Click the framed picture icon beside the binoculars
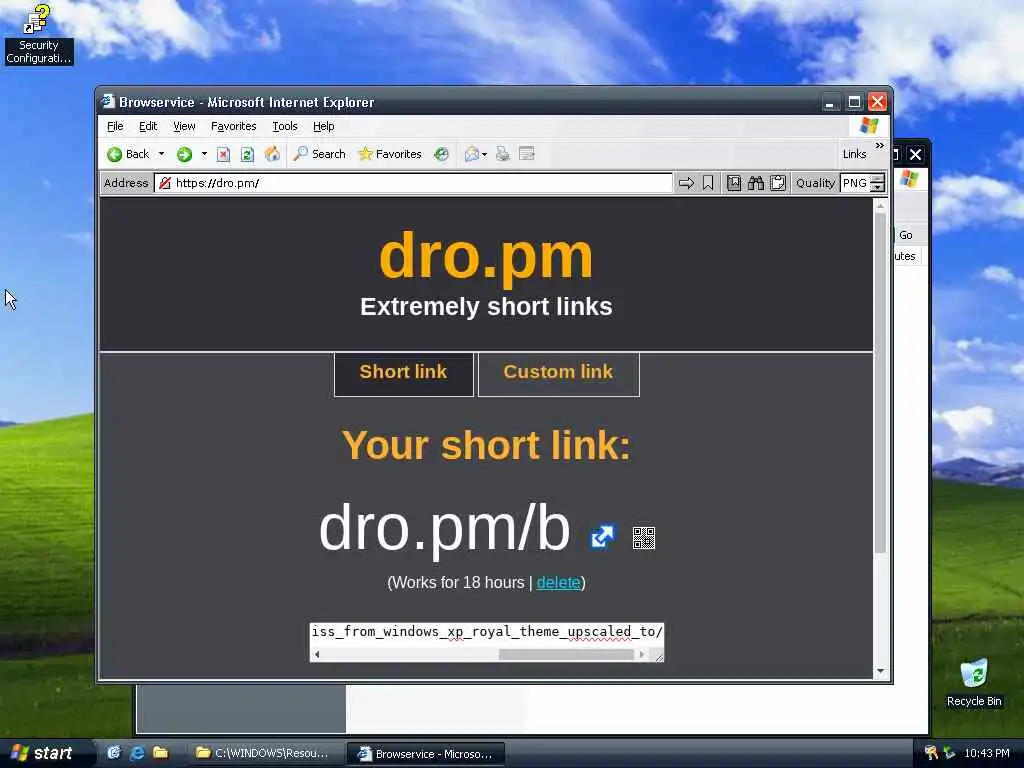1024x768 pixels. [x=734, y=183]
